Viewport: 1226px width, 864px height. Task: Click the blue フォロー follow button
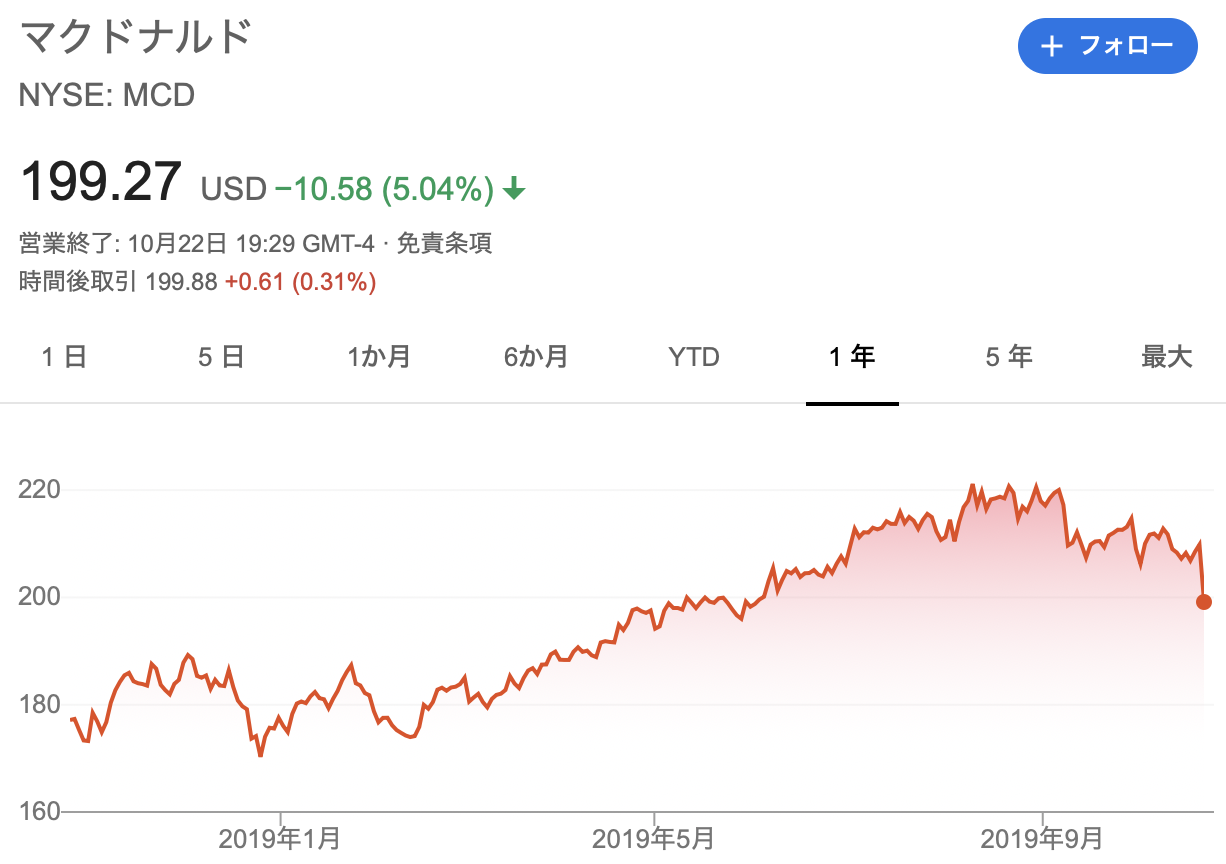(1107, 46)
